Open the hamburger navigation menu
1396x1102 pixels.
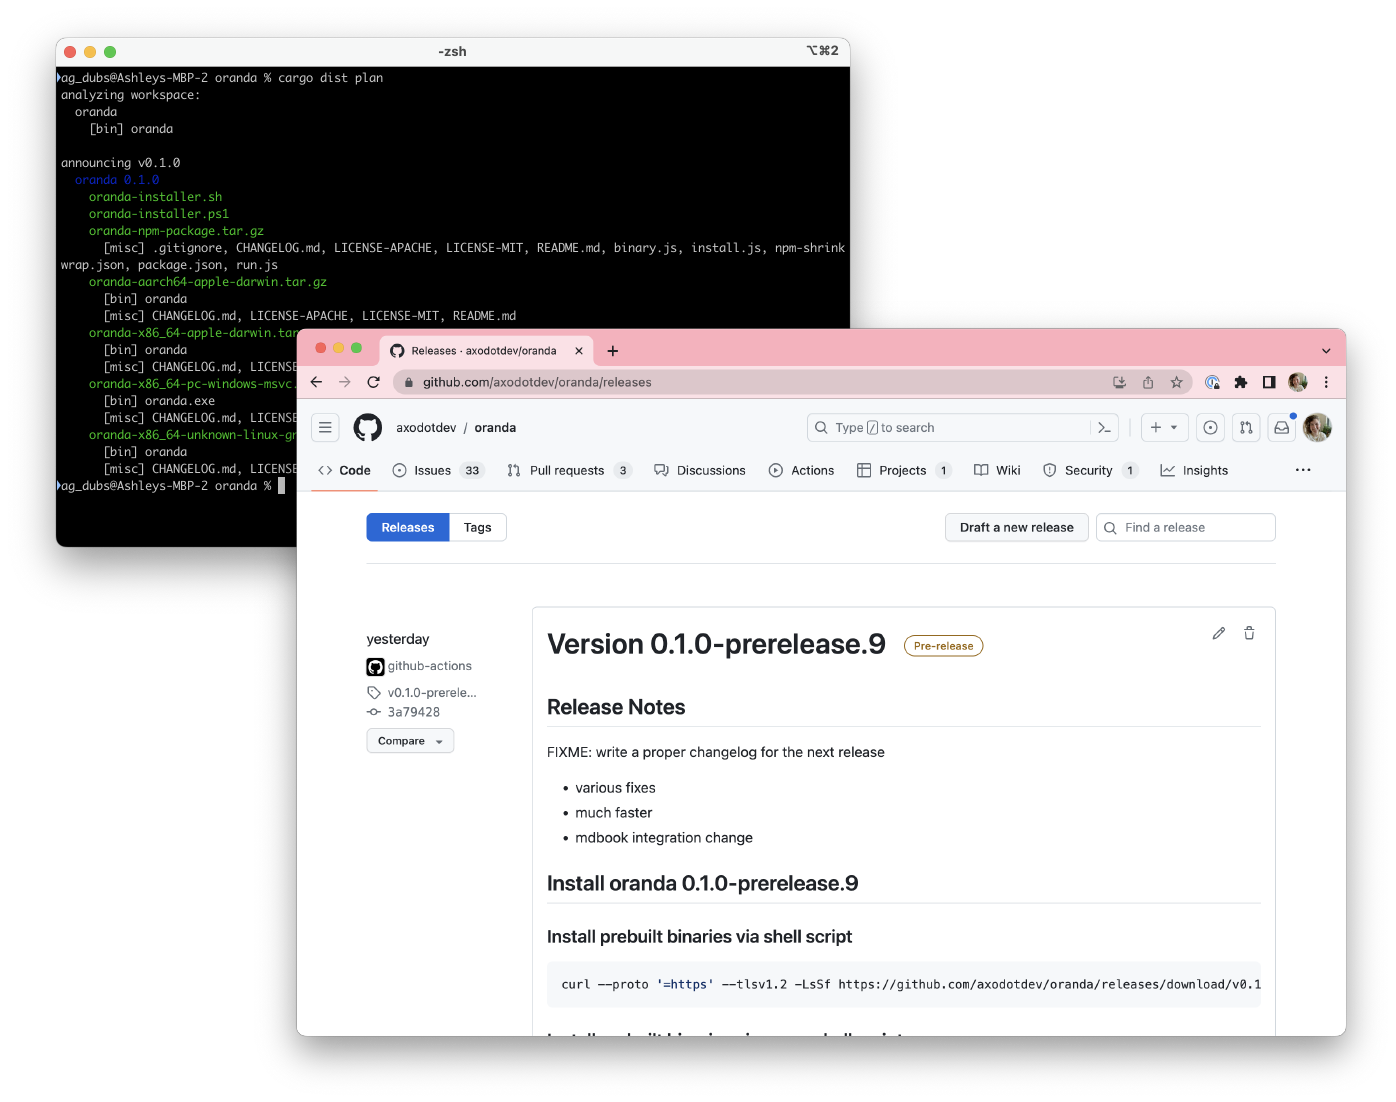(x=325, y=428)
